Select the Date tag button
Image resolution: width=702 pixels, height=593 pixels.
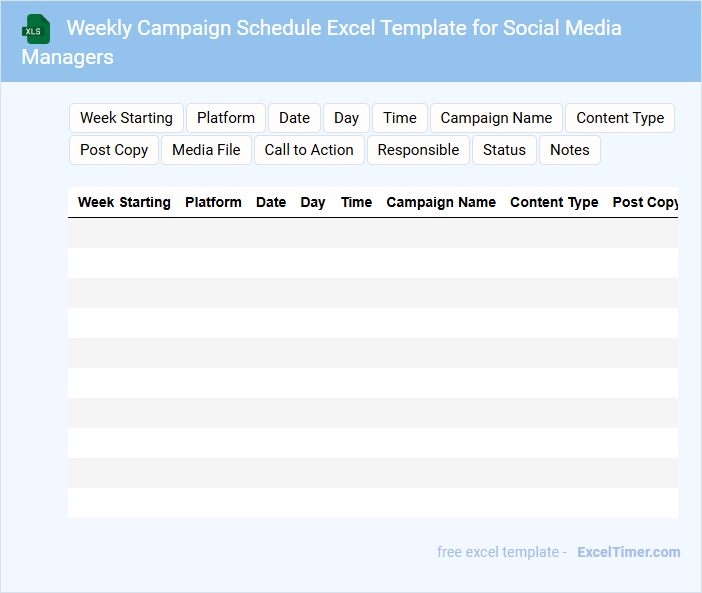[294, 118]
